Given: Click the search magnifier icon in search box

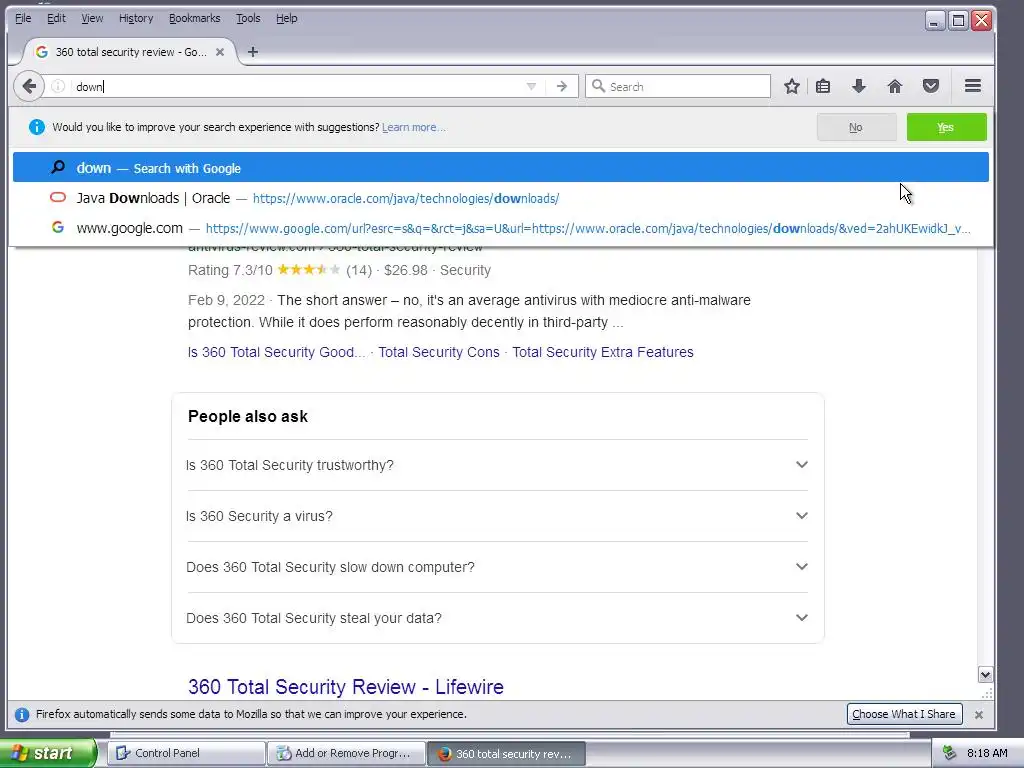Looking at the screenshot, I should (x=598, y=86).
